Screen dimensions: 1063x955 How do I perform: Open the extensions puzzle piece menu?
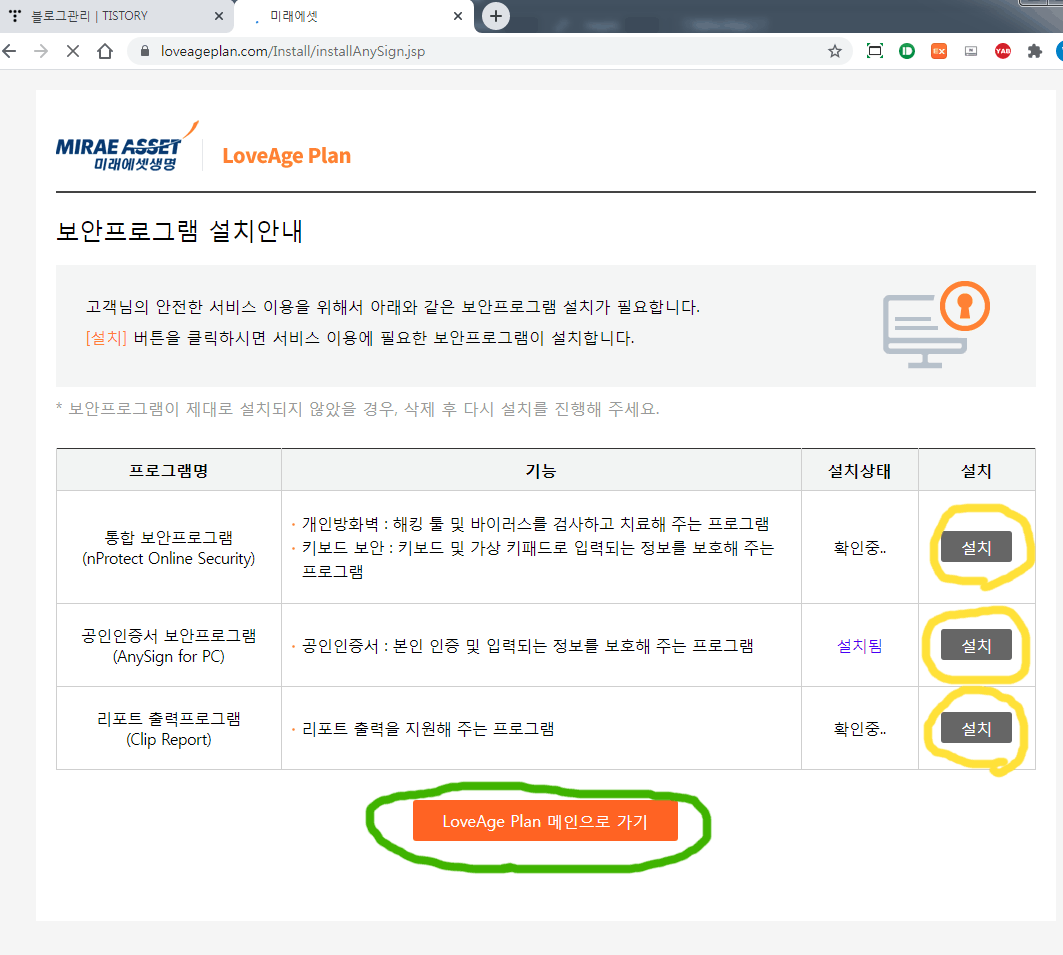[1035, 51]
